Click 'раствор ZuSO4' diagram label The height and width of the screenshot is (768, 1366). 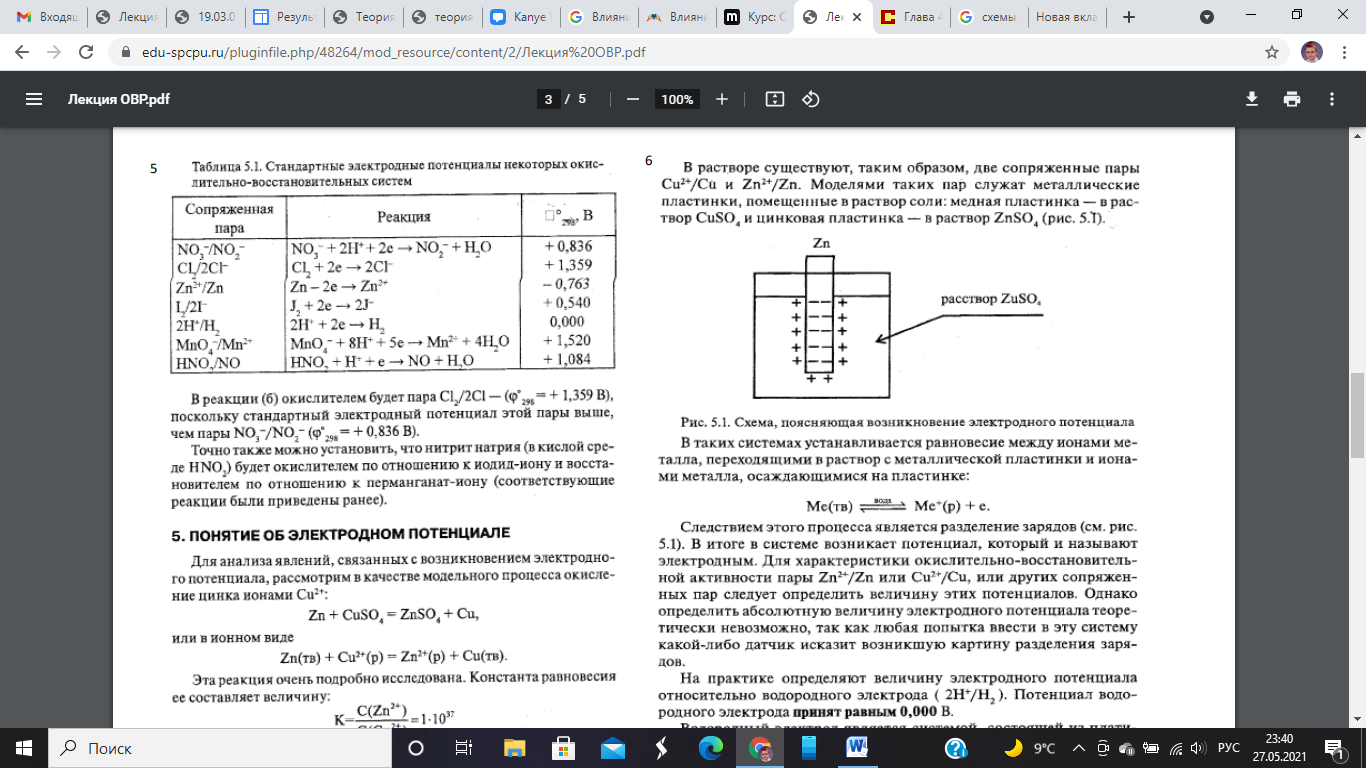(990, 299)
